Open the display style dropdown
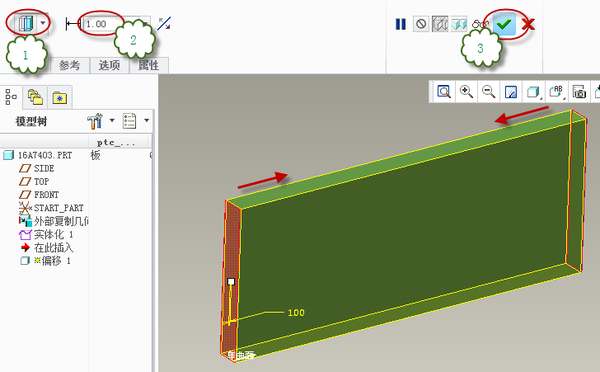This screenshot has height=372, width=600. (x=533, y=92)
